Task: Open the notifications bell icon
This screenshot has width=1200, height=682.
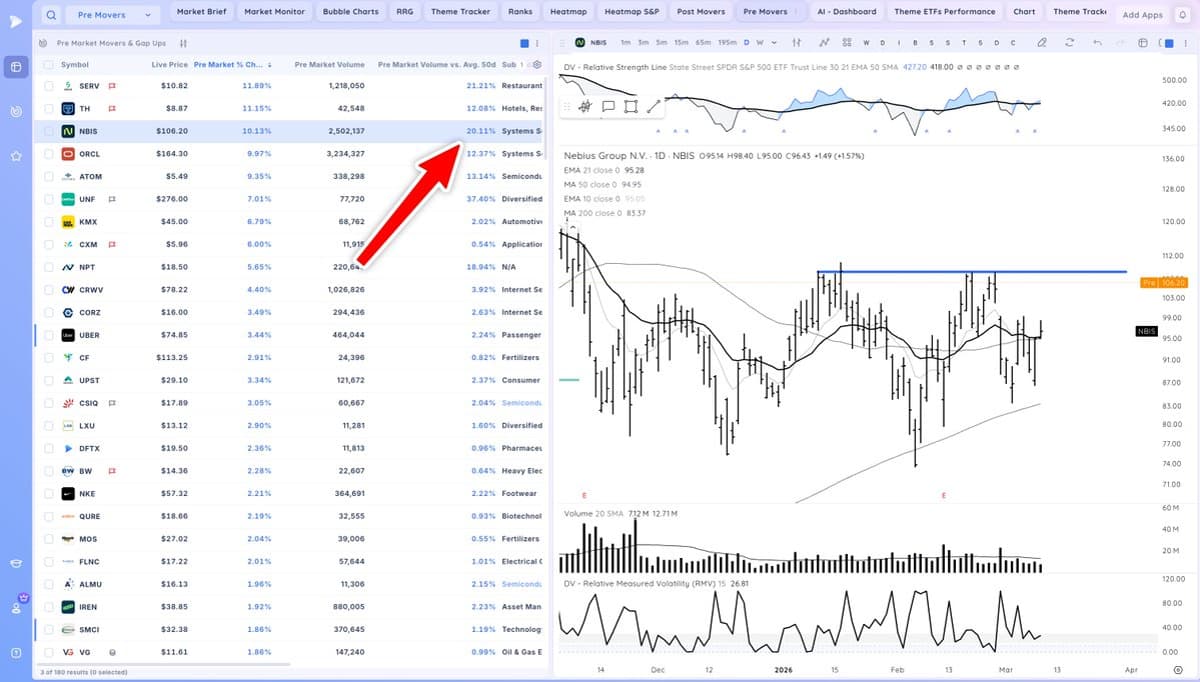Action: point(1181,14)
